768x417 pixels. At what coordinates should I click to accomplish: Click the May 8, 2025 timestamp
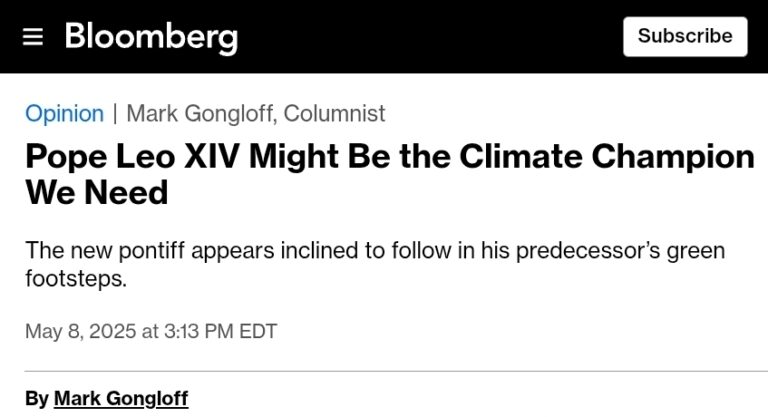[x=151, y=331]
